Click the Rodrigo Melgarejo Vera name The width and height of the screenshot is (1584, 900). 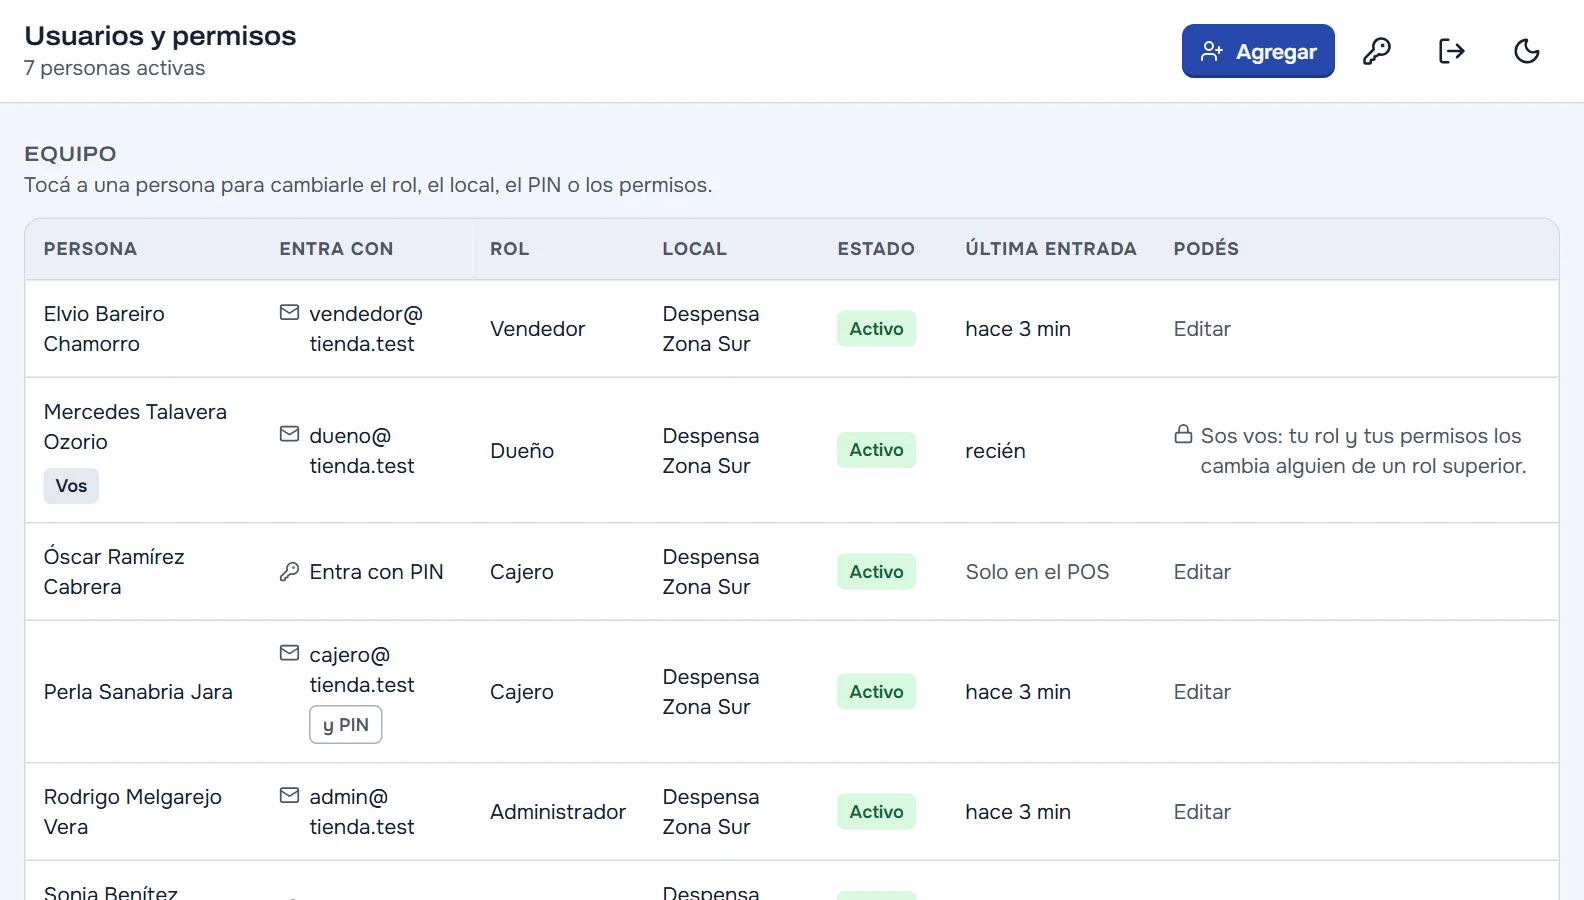click(x=132, y=812)
